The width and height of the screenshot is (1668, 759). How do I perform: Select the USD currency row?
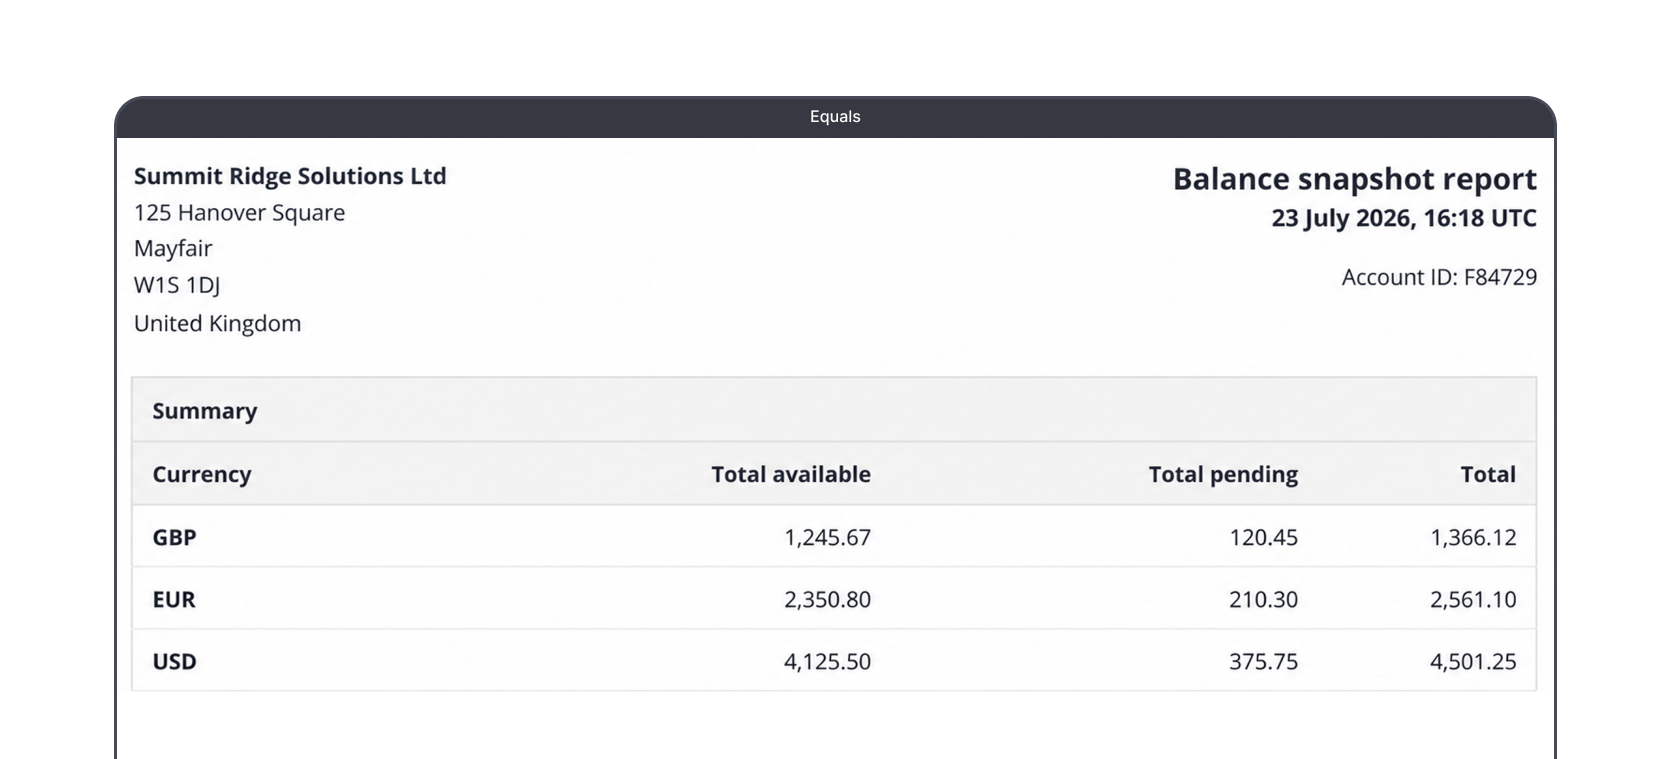(834, 661)
